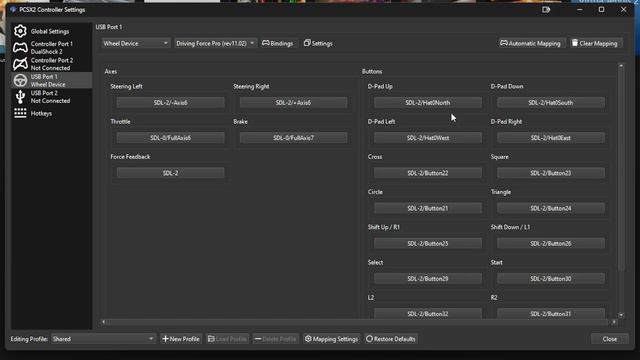
Task: Click the Bindings controller icon
Action: tap(266, 43)
